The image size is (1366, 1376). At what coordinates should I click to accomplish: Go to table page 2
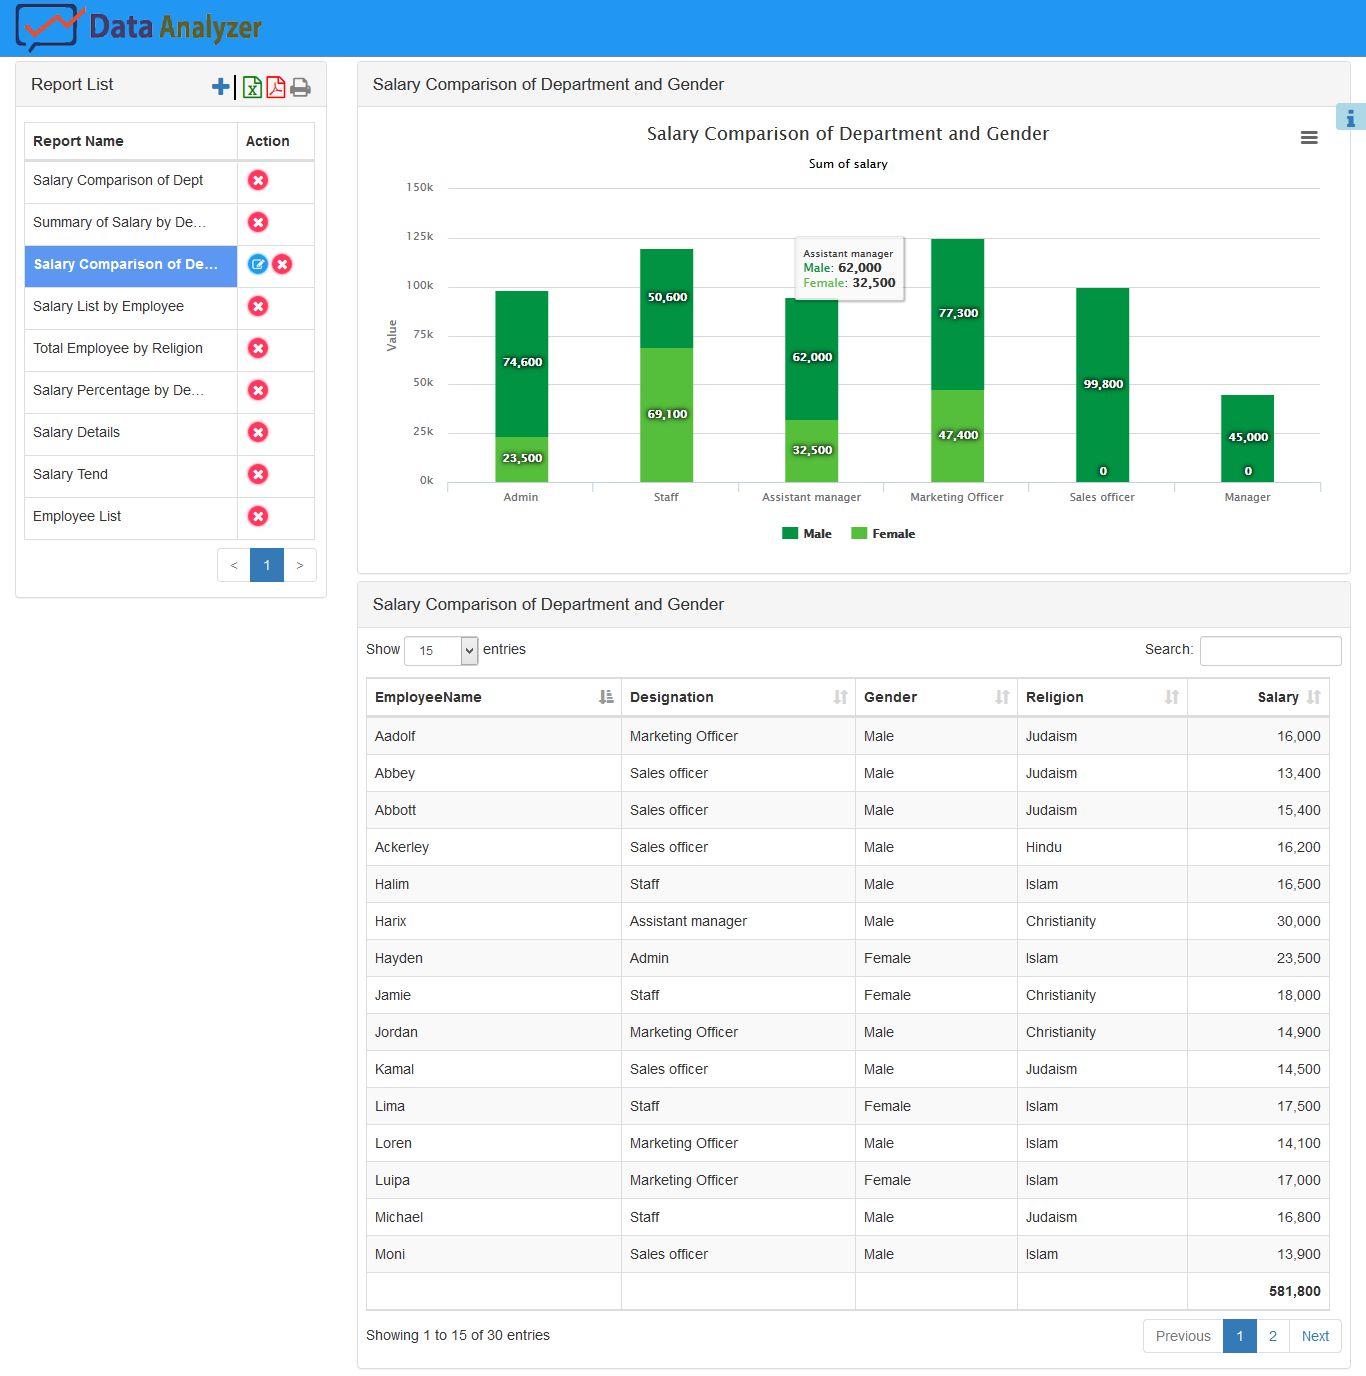pos(1272,1336)
